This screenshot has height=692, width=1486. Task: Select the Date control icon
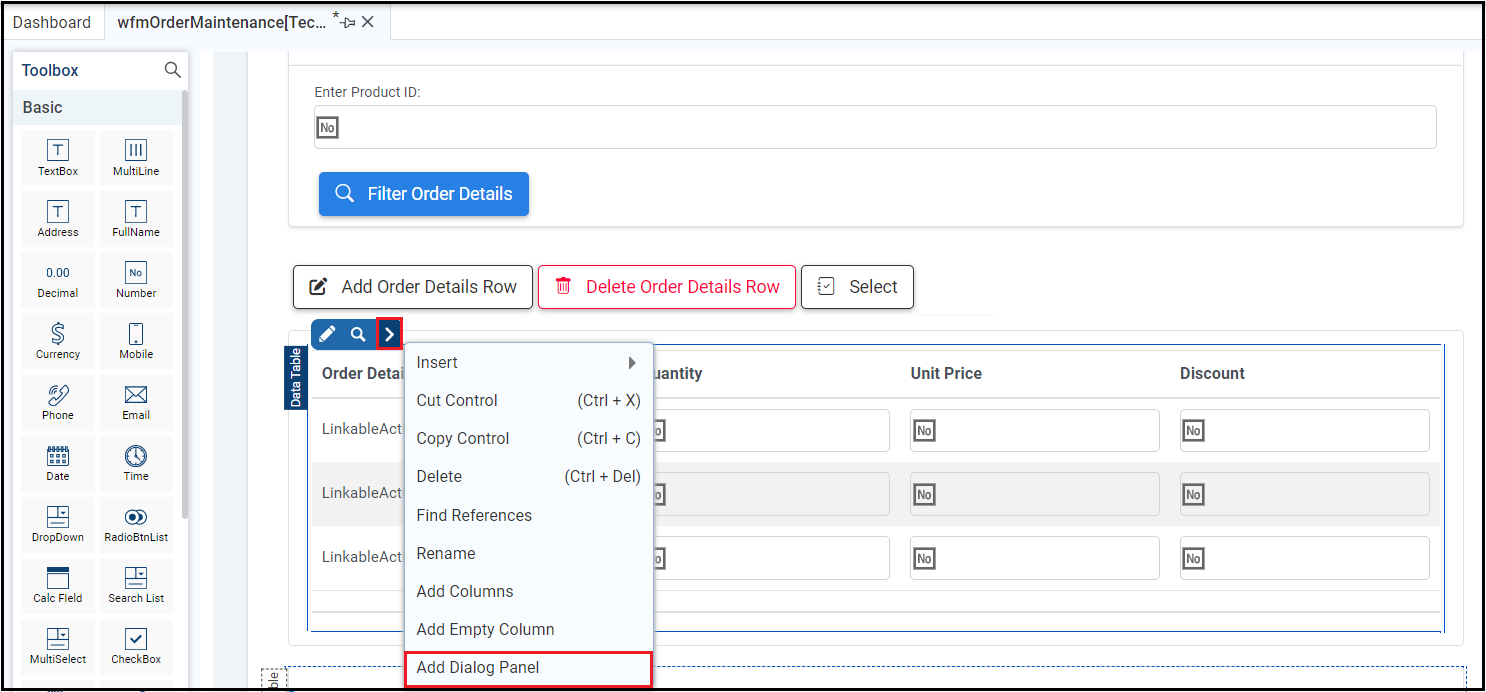58,462
